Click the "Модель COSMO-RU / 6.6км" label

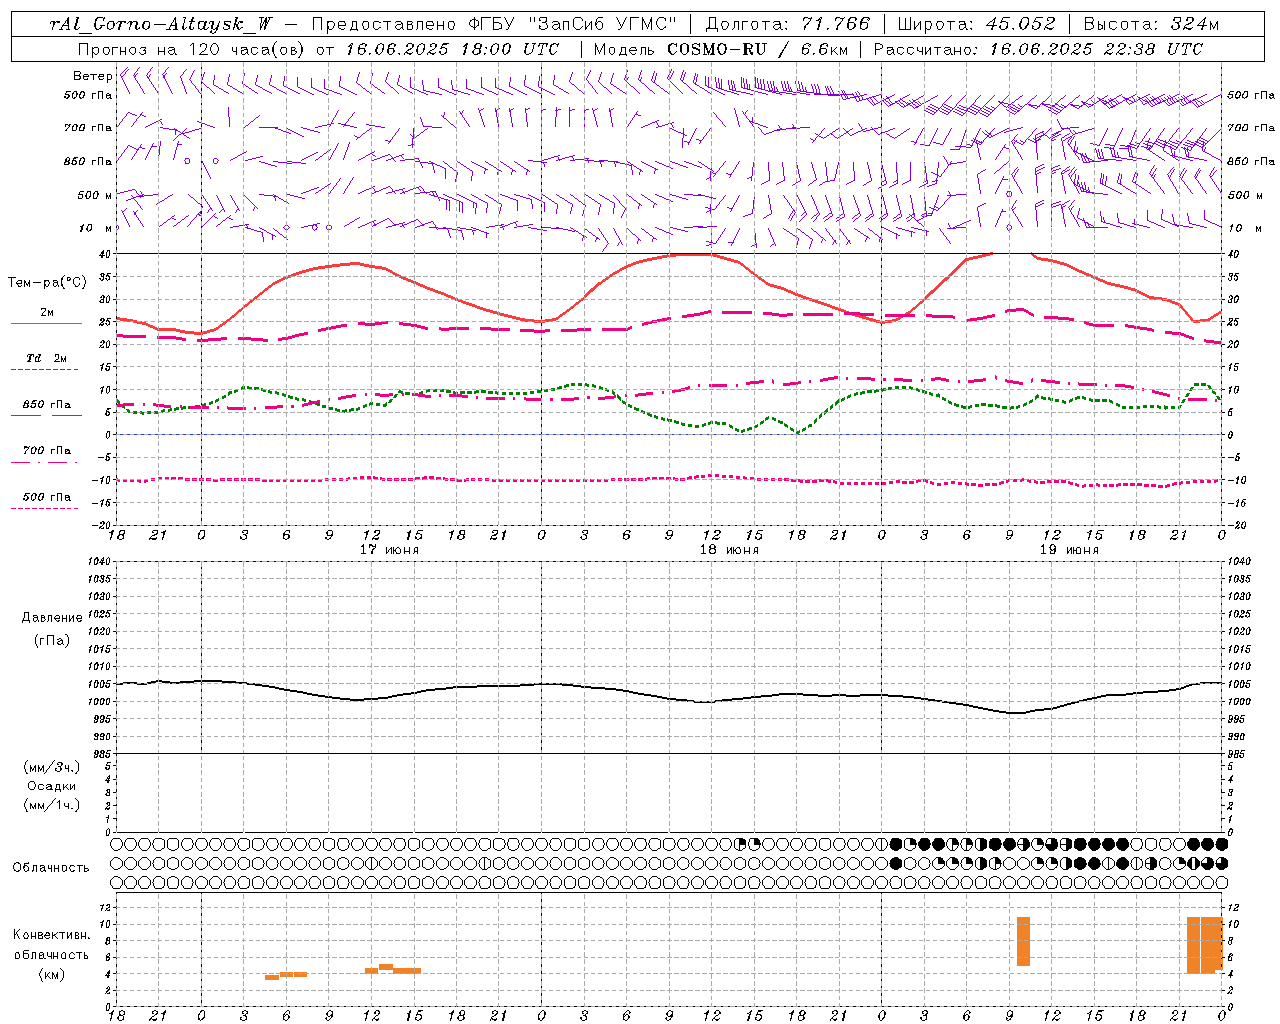720,49
